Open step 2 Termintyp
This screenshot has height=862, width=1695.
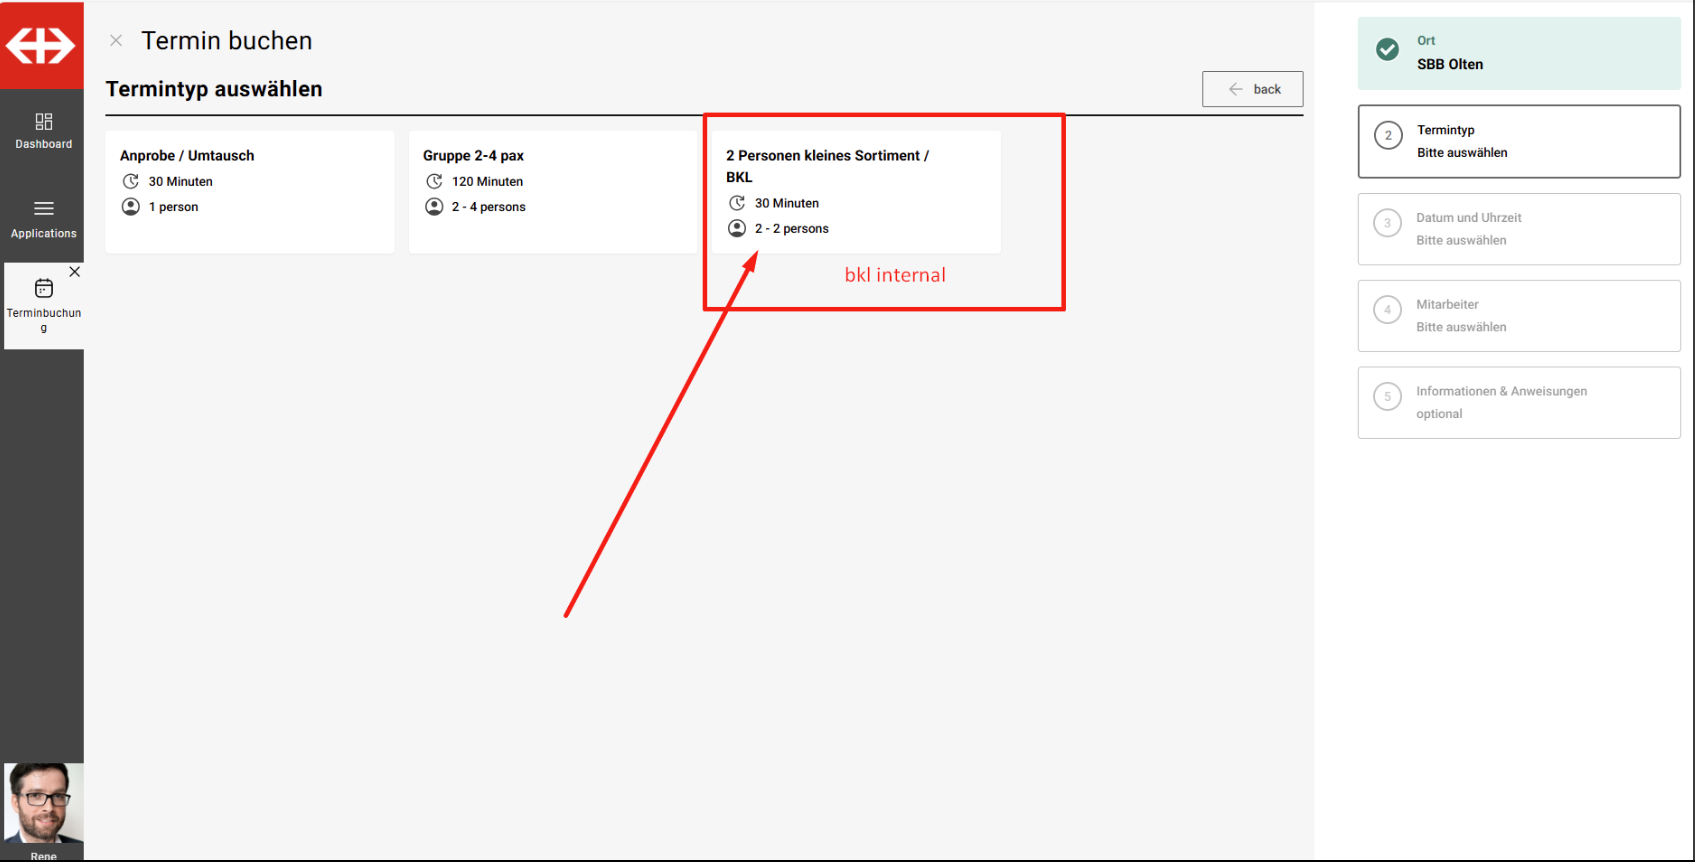click(1518, 141)
